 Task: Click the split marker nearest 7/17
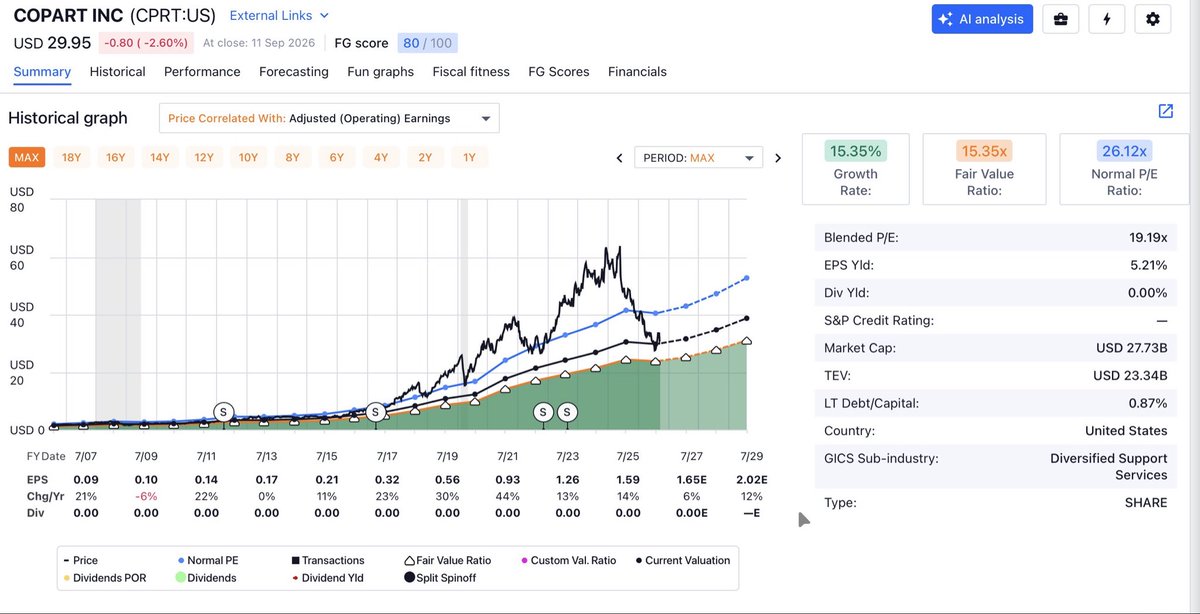(x=375, y=412)
